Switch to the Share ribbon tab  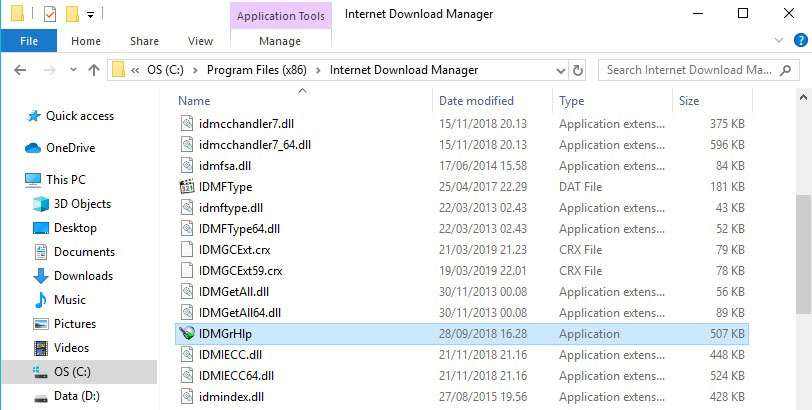pos(144,41)
